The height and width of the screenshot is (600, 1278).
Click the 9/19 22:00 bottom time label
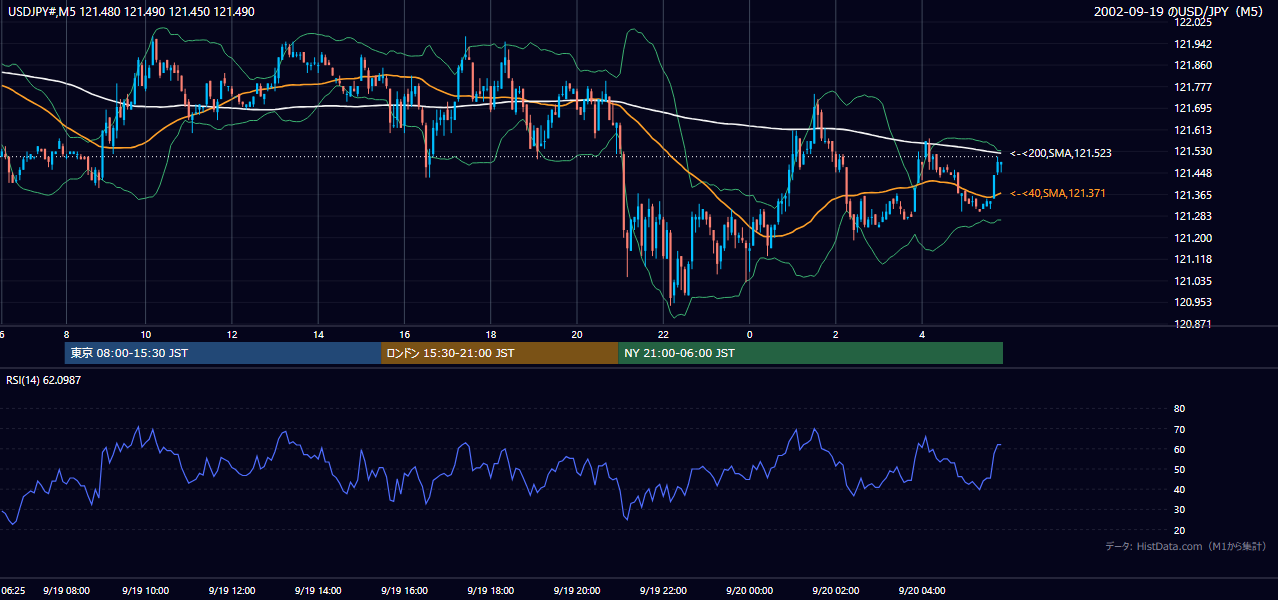pyautogui.click(x=663, y=591)
